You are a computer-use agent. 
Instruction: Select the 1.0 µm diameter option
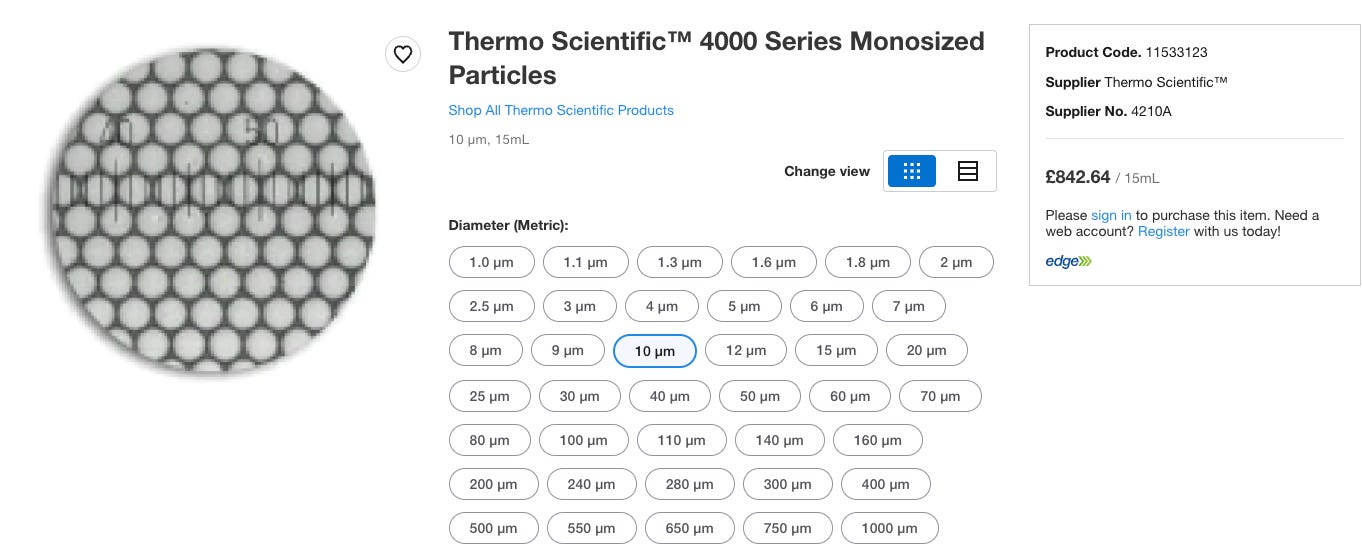pos(492,262)
